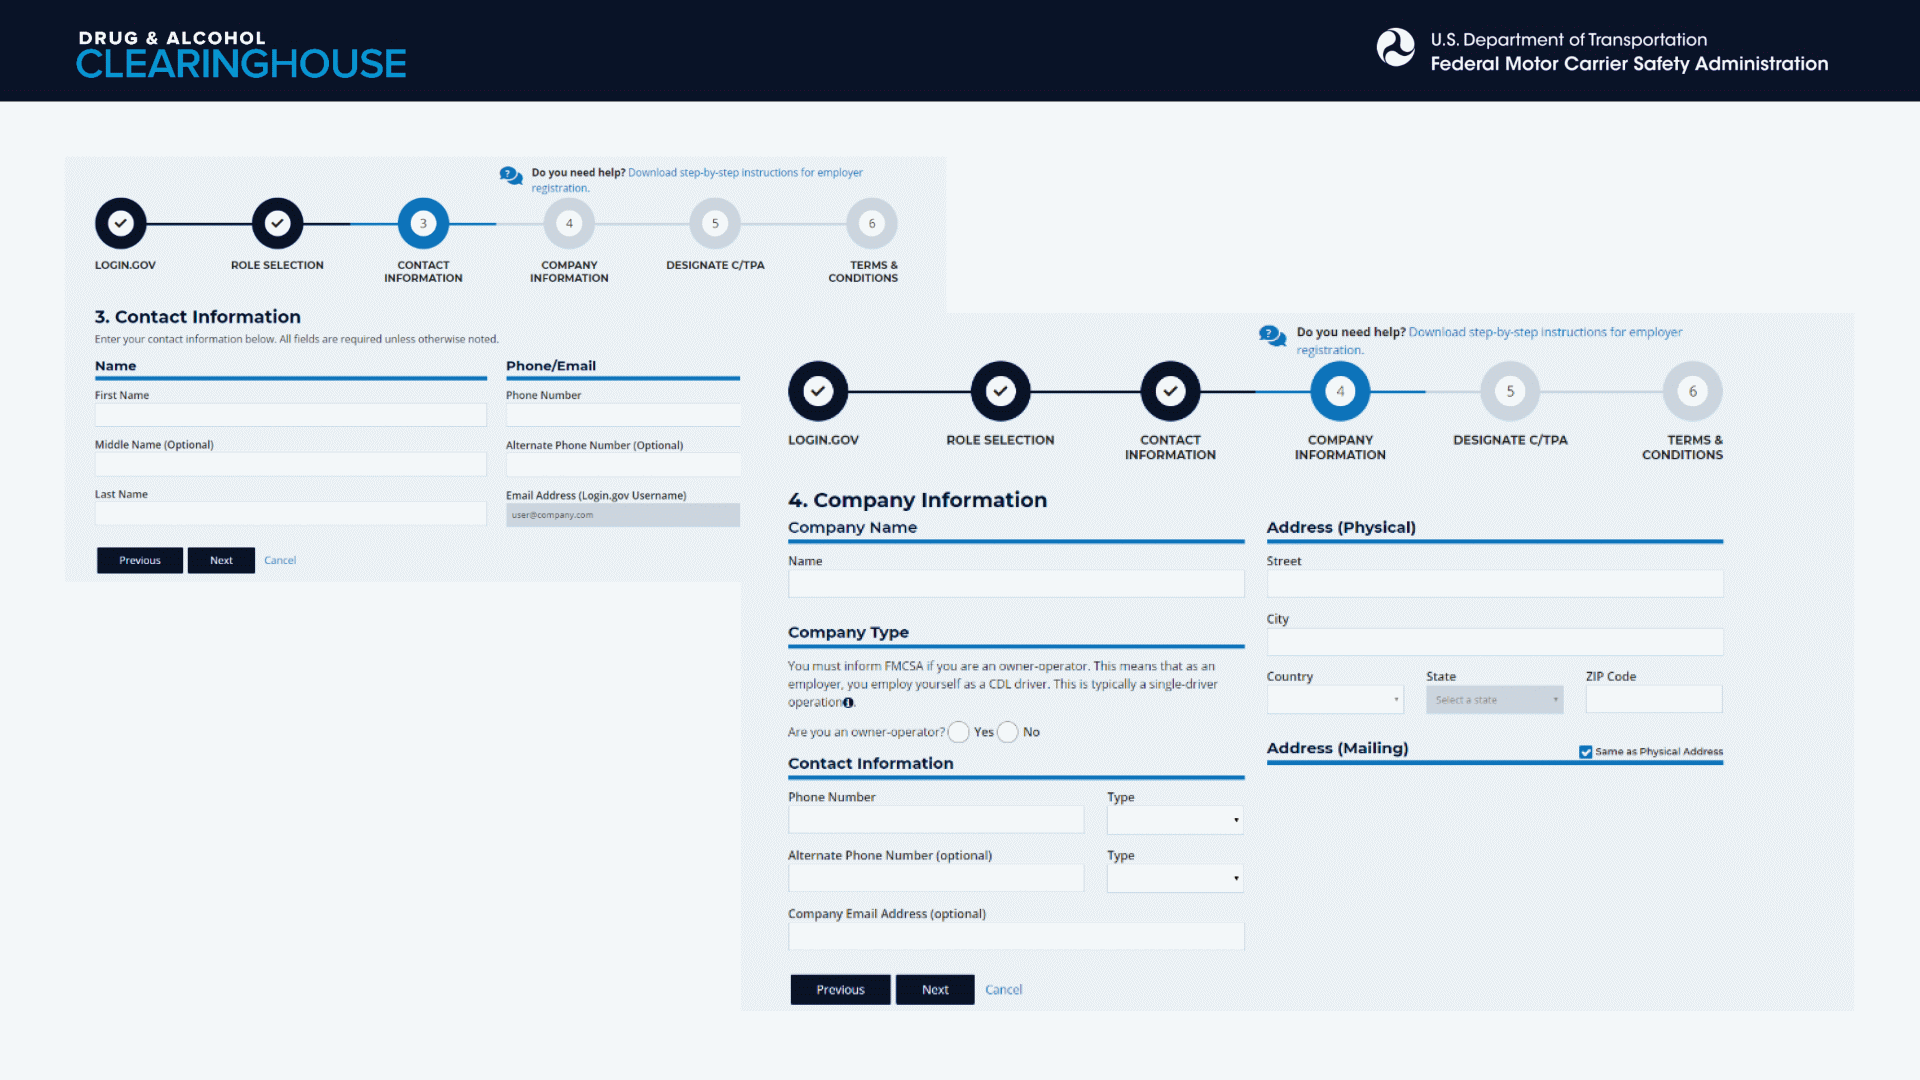Click the active step 3 Contact Information circle

(423, 223)
